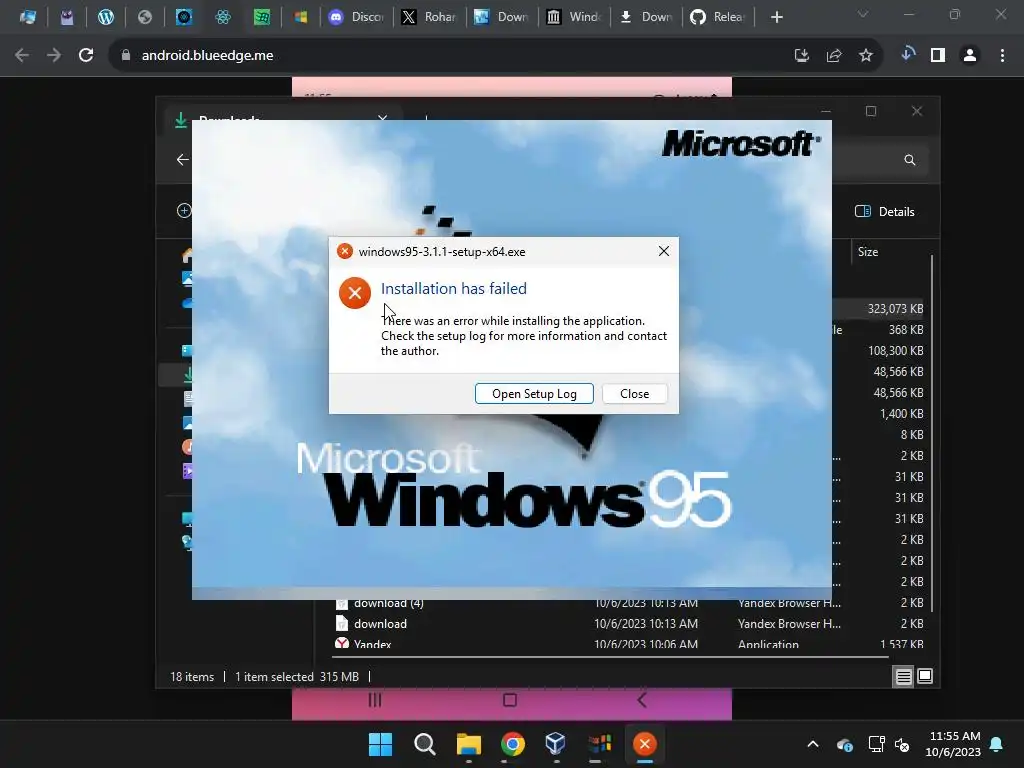Open tab search chevron in Chrome
This screenshot has height=768, width=1024.
(863, 14)
